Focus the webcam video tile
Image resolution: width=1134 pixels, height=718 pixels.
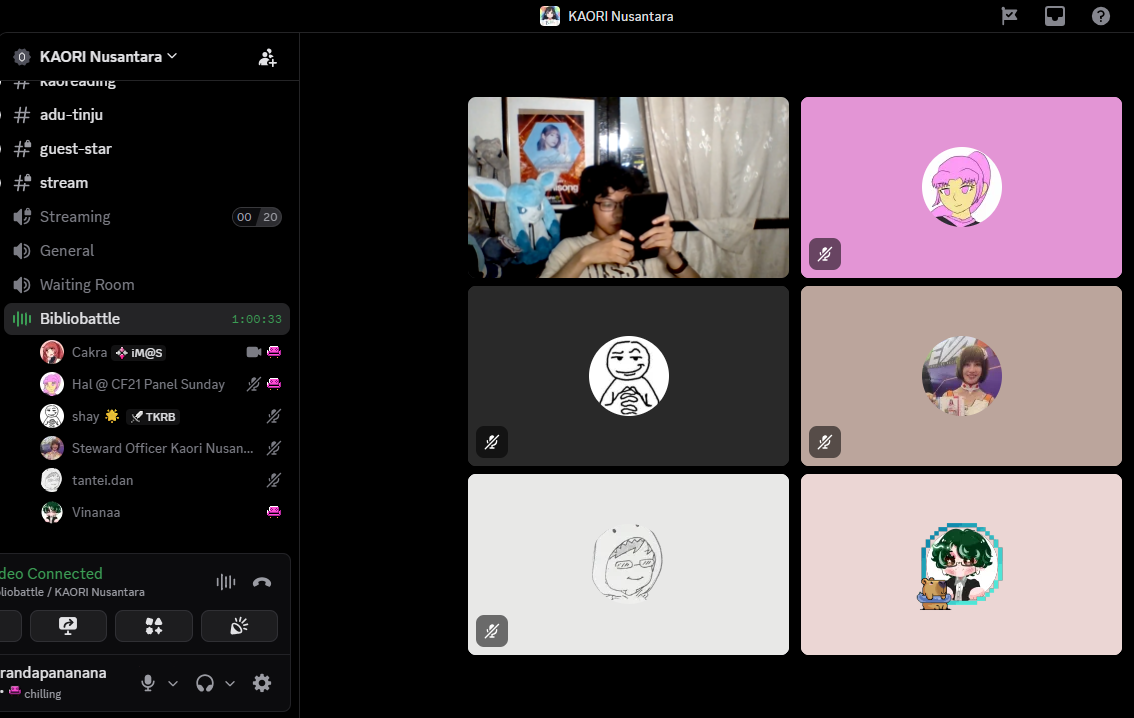(628, 187)
